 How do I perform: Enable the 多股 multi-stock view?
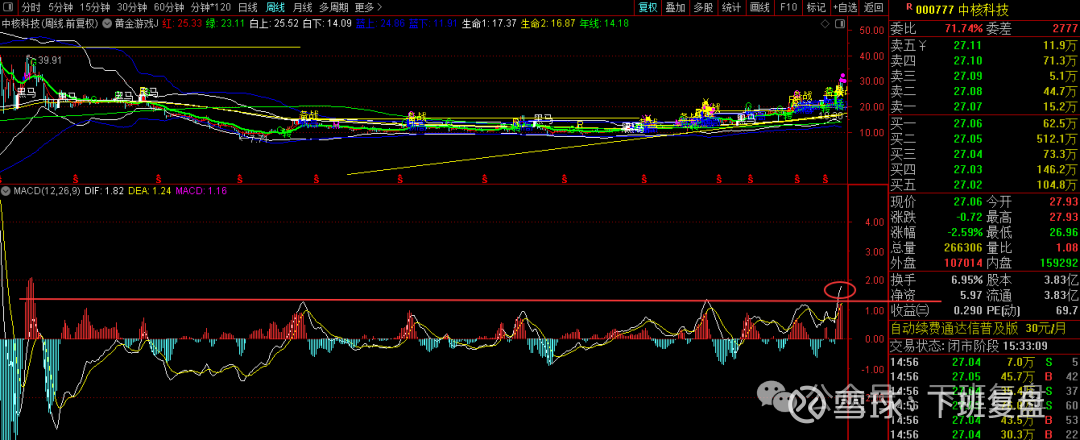point(703,7)
